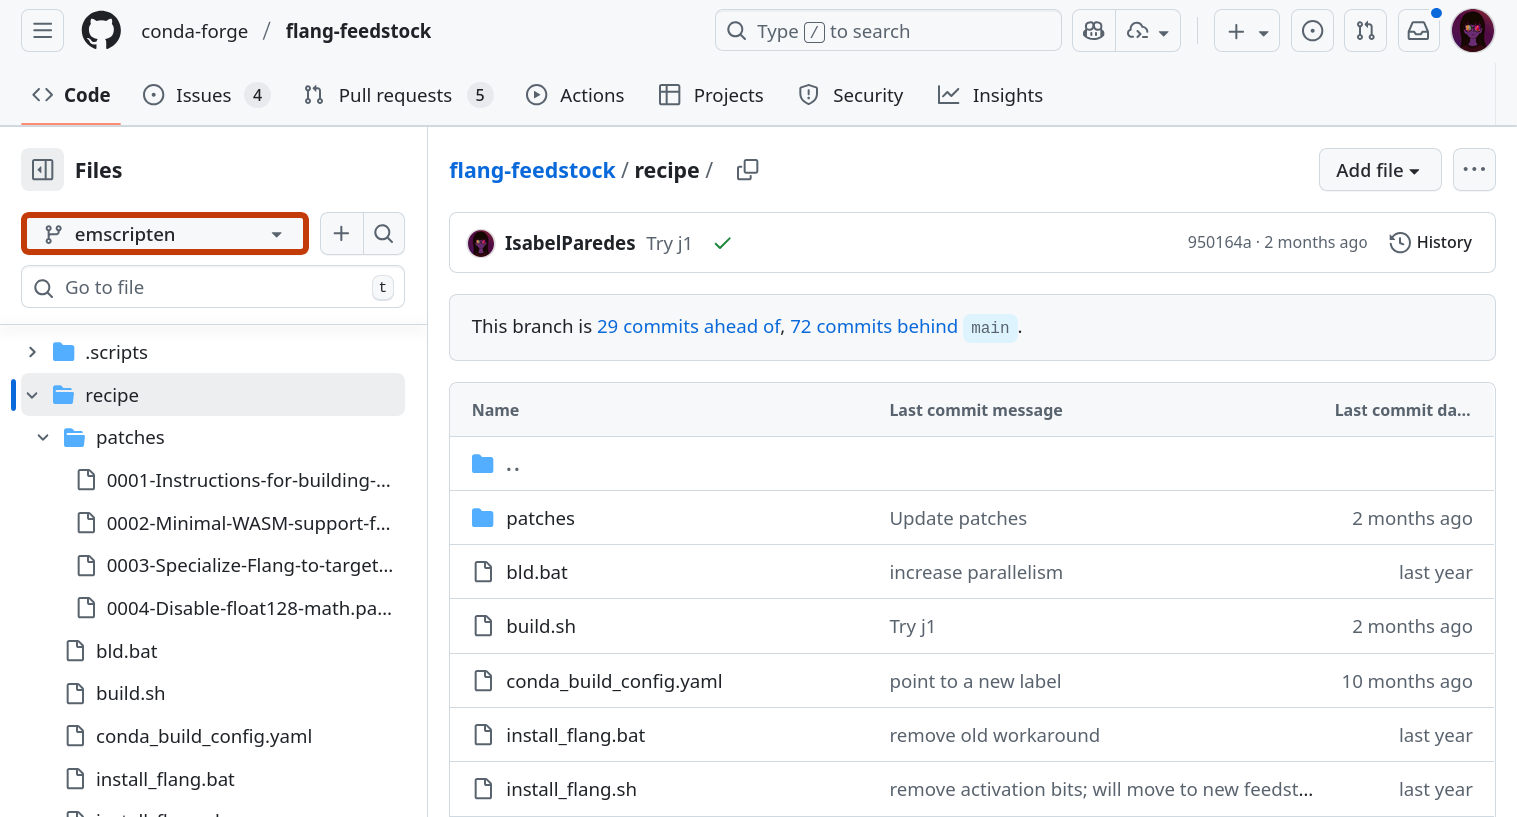Screen dimensions: 1517x817
Task: Expand the .scripts folder
Action: (x=33, y=352)
